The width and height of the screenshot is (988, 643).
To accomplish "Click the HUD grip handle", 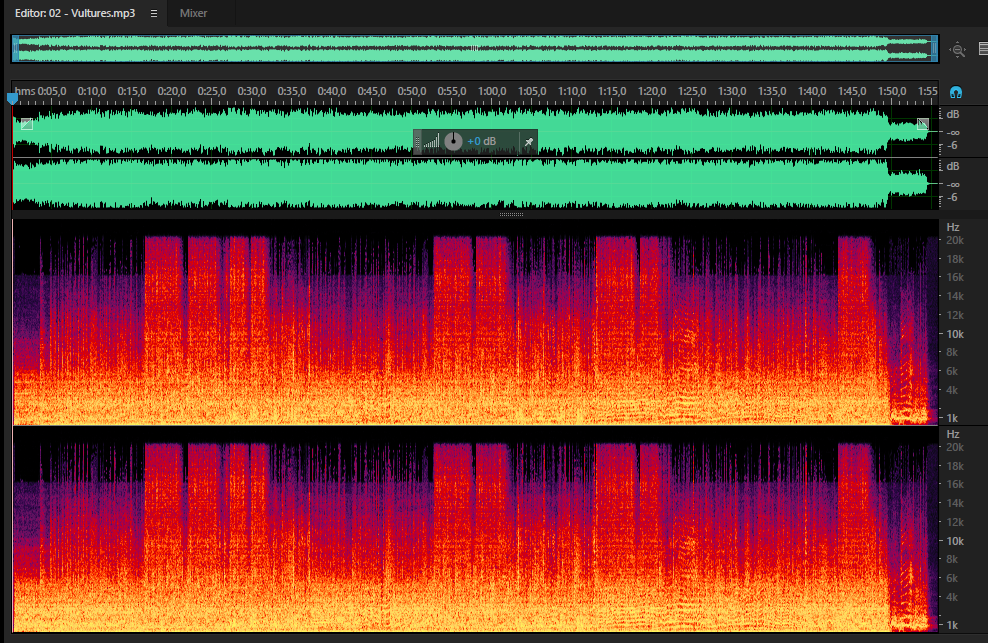I will pos(417,142).
